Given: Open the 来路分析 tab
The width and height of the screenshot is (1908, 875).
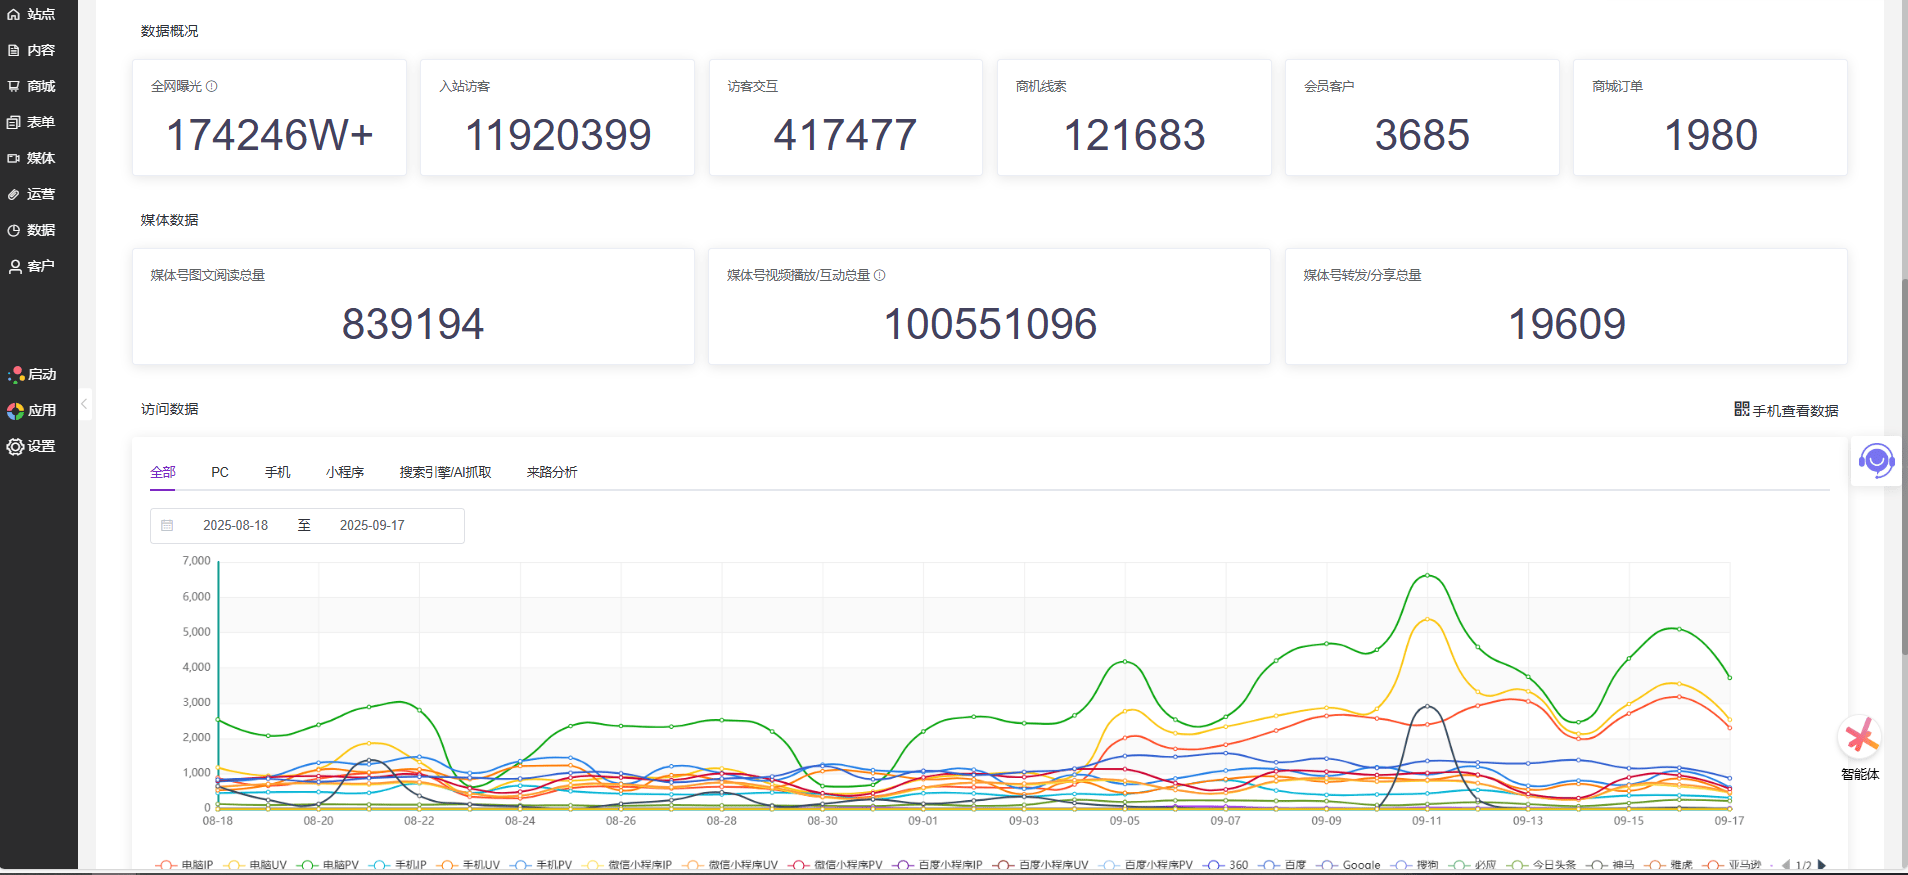Looking at the screenshot, I should tap(552, 472).
